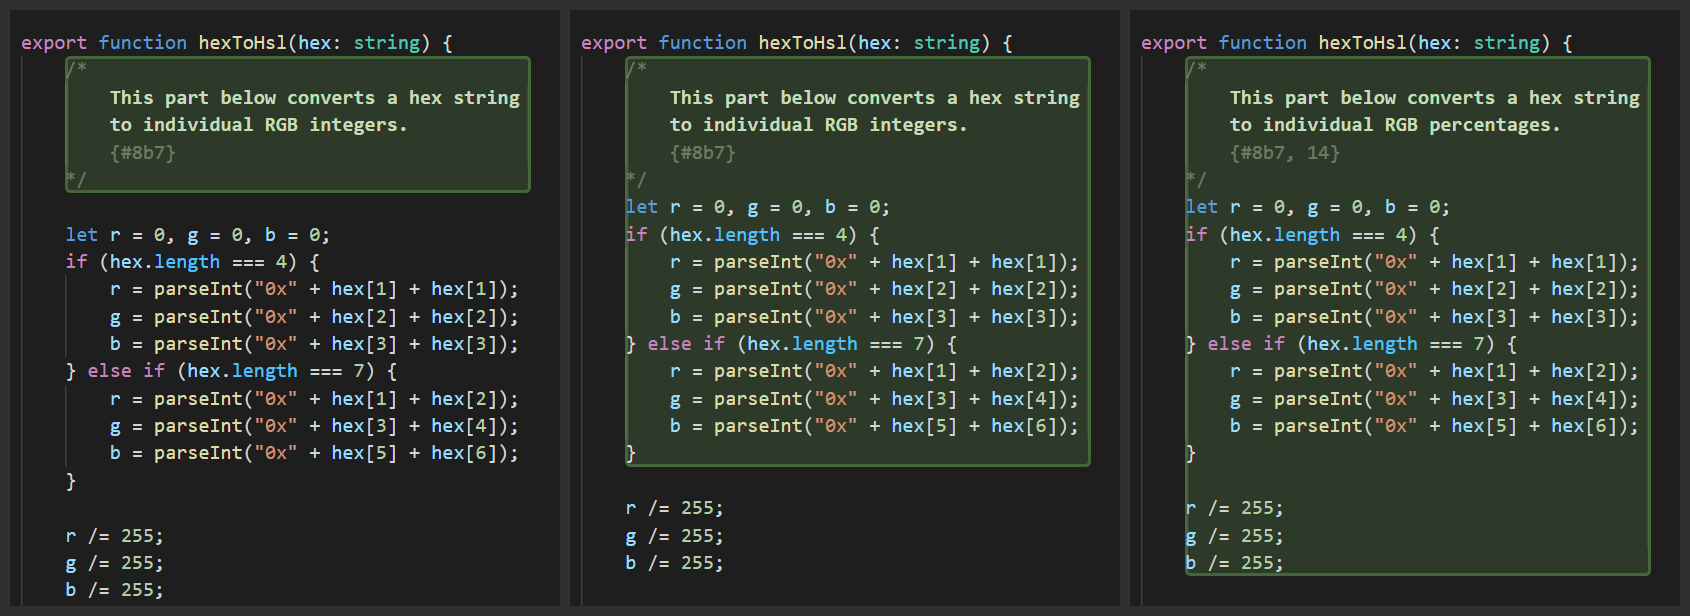Click 'export function hexToHsl' line in middle panel
Screen dimensions: 1690x616
coord(797,43)
